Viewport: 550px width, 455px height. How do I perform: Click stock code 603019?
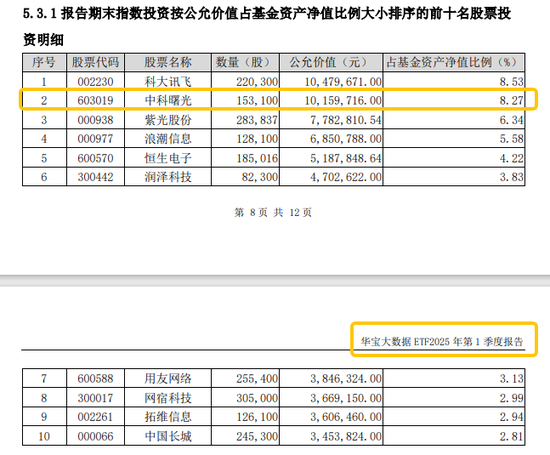(95, 101)
